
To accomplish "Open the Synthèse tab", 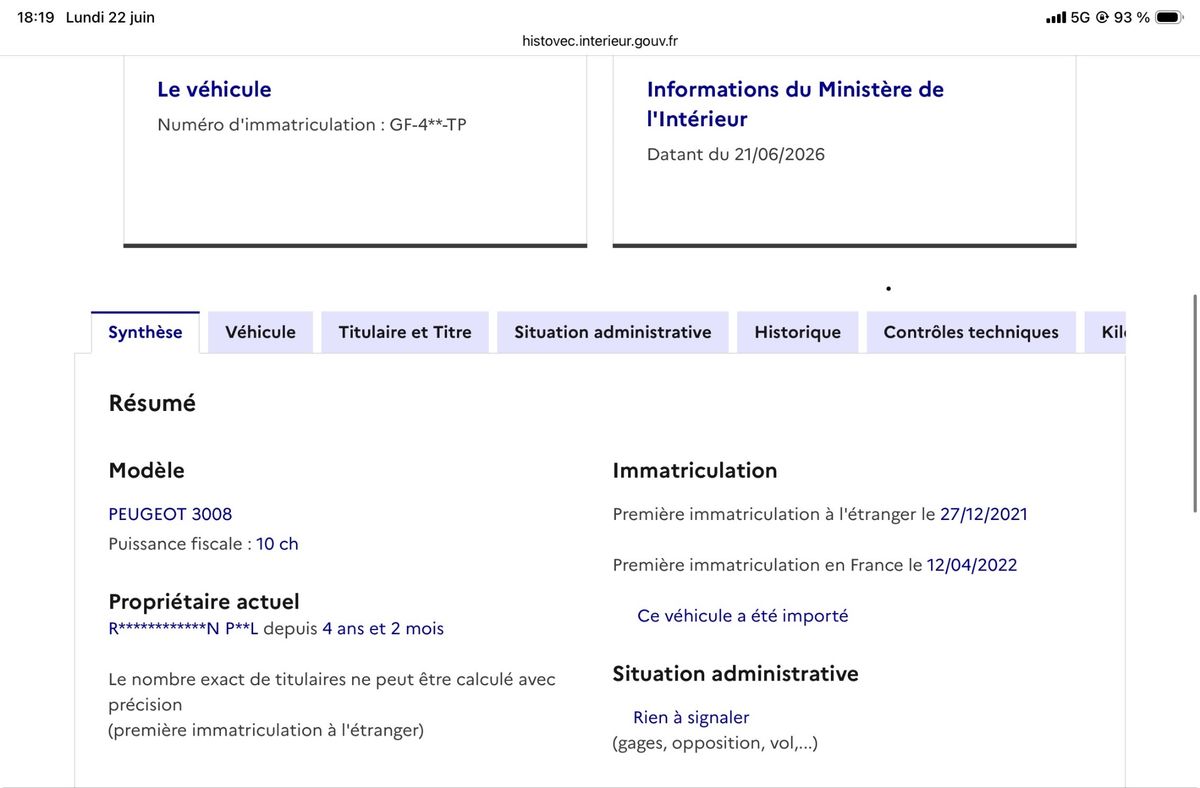I will click(x=145, y=332).
